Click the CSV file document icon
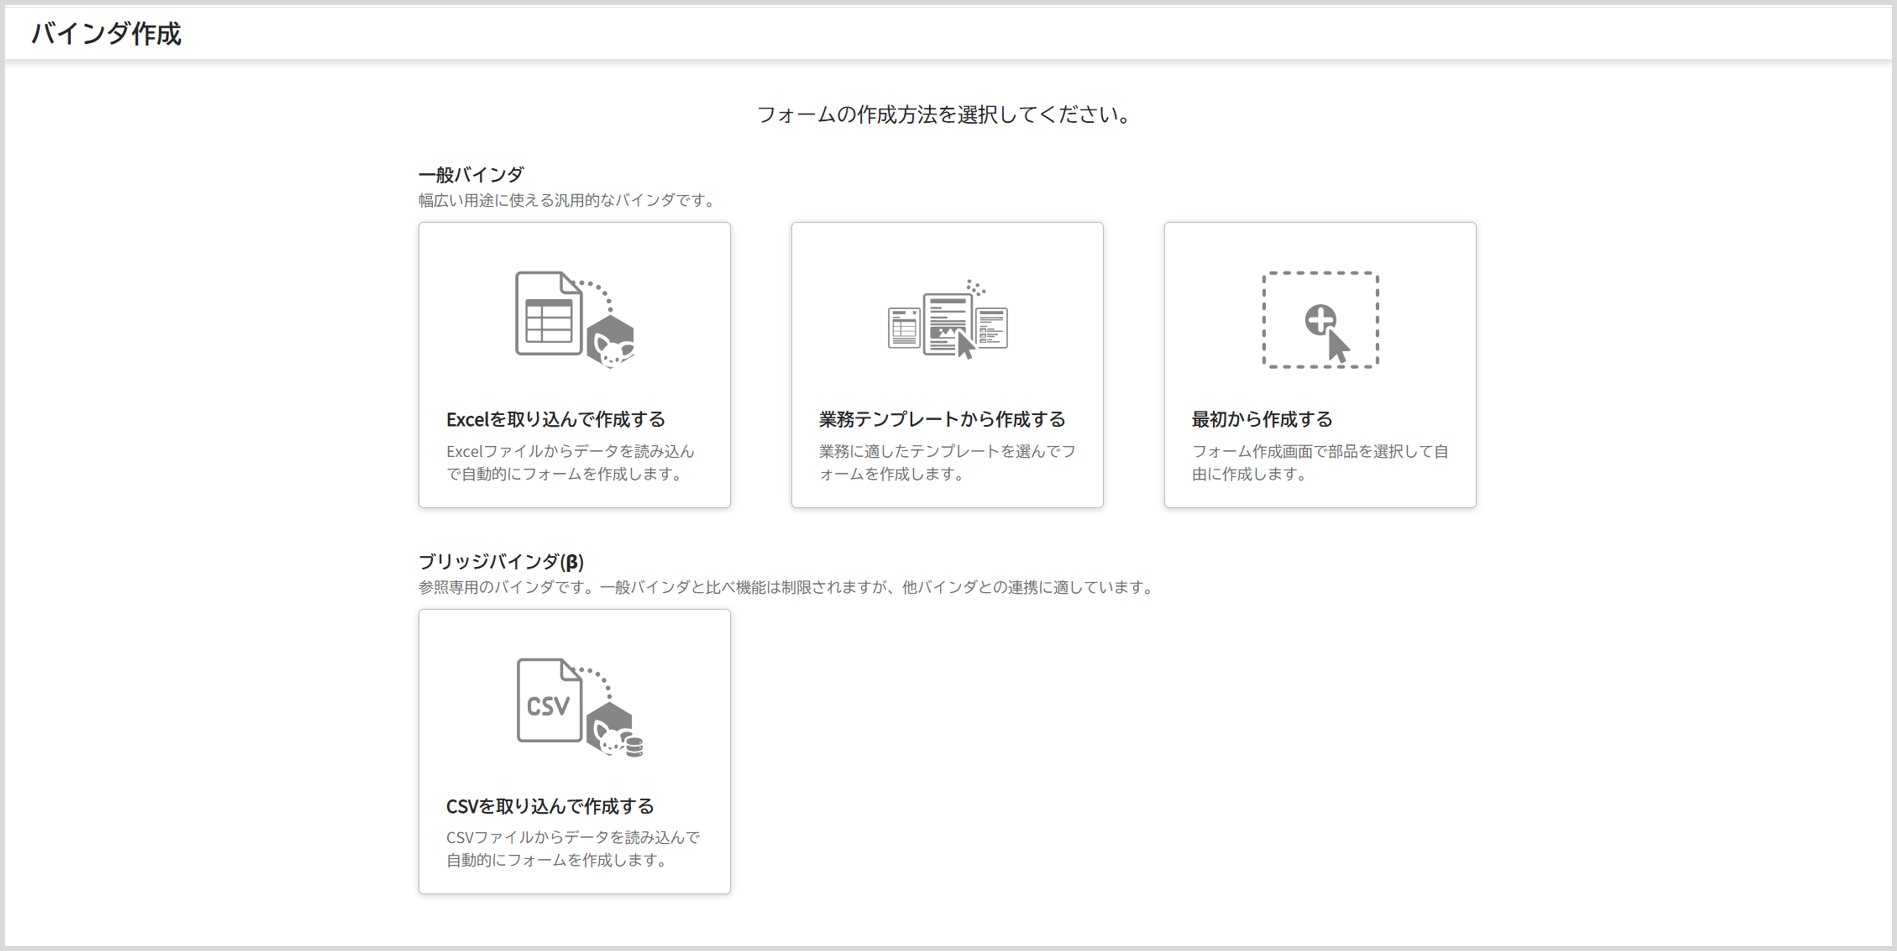Screen dimensions: 1897x951 [x=549, y=701]
